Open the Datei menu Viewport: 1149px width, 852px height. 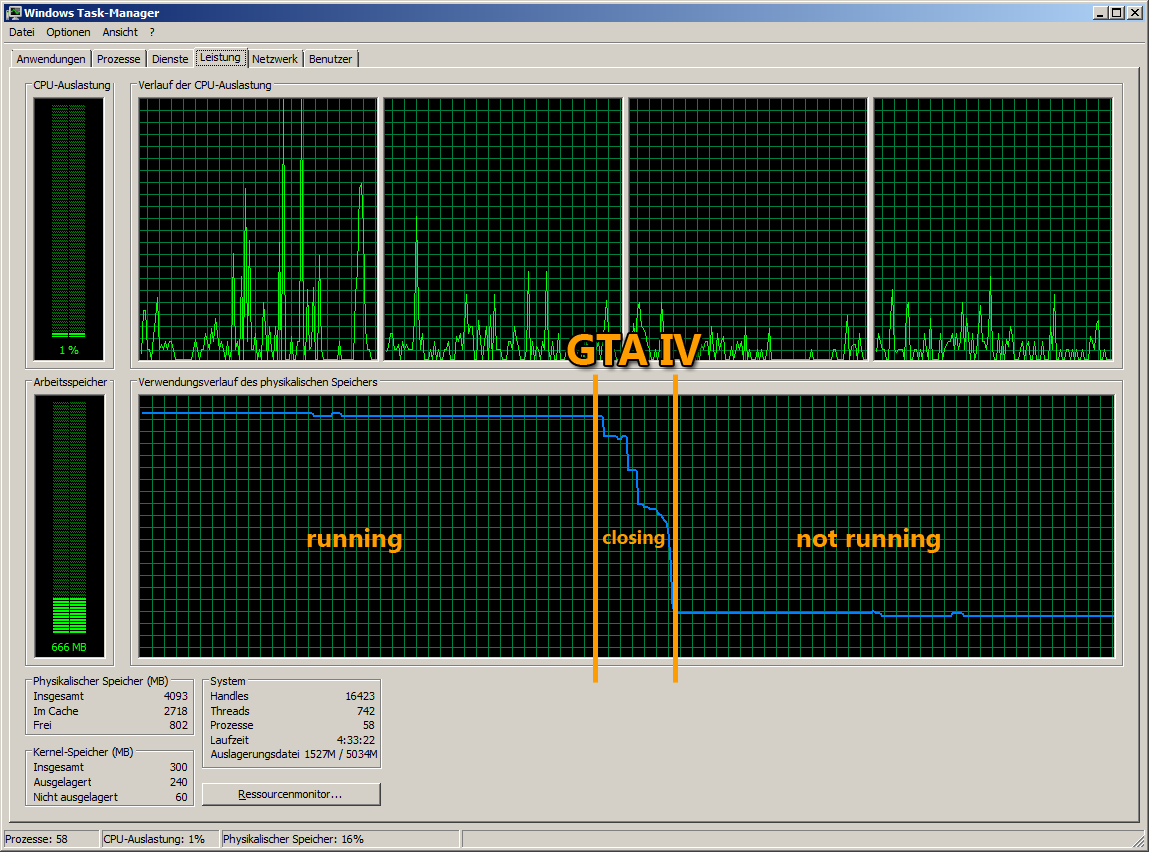coord(22,32)
